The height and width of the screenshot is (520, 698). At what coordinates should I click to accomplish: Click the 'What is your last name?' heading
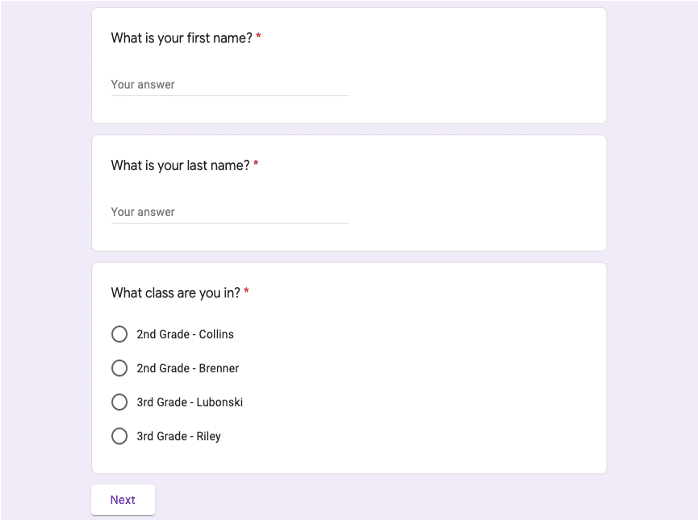click(x=180, y=166)
